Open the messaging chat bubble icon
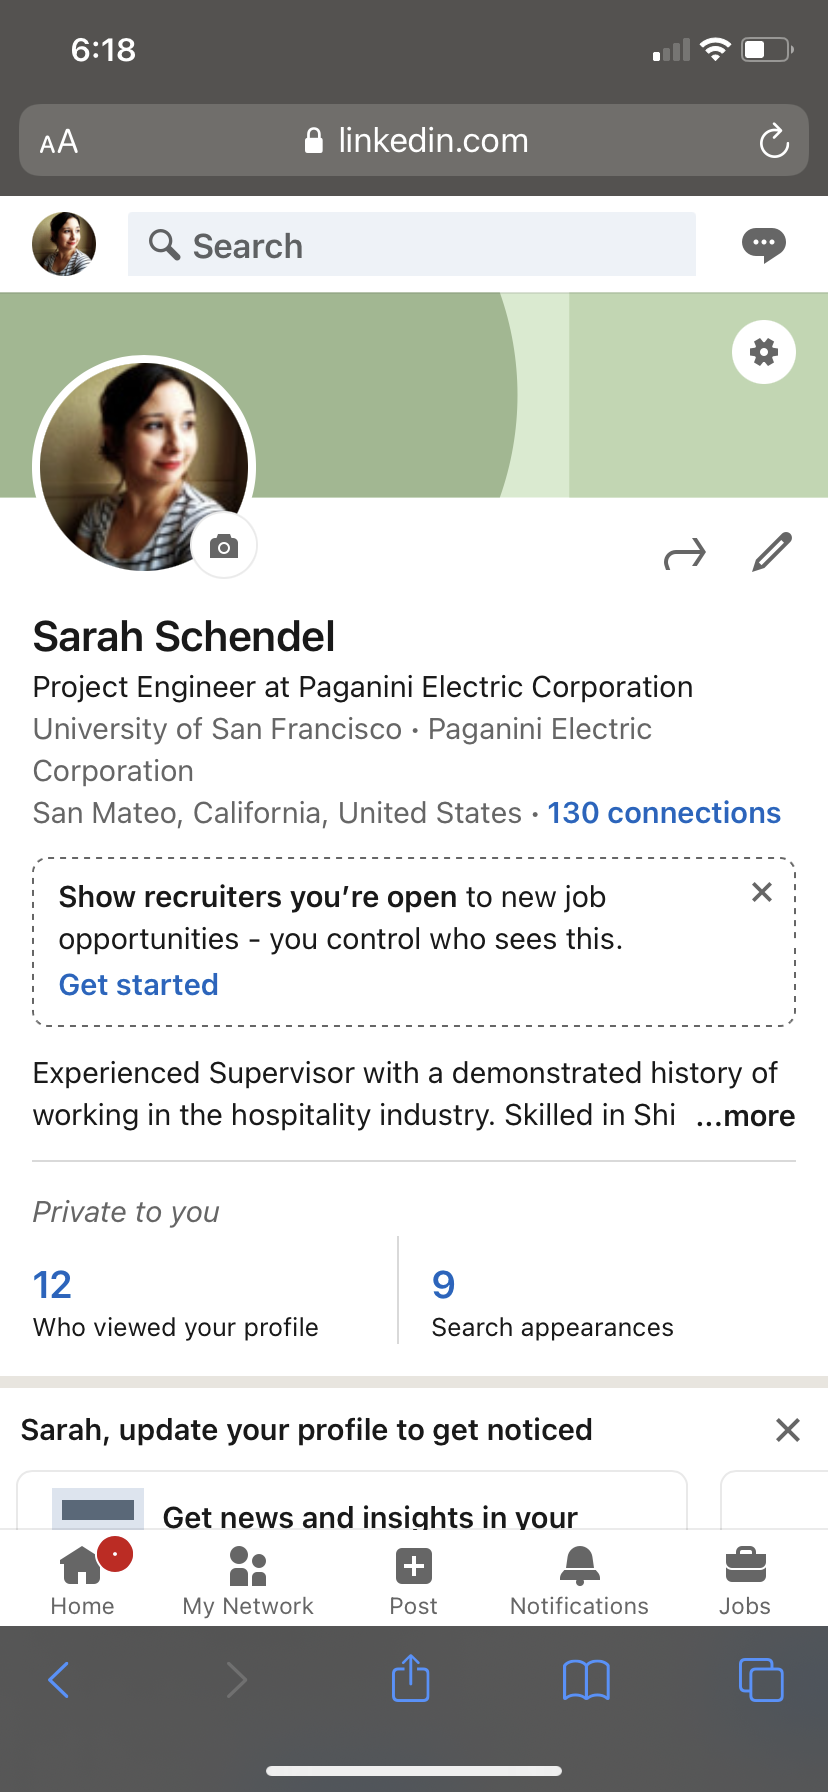828x1792 pixels. click(764, 244)
